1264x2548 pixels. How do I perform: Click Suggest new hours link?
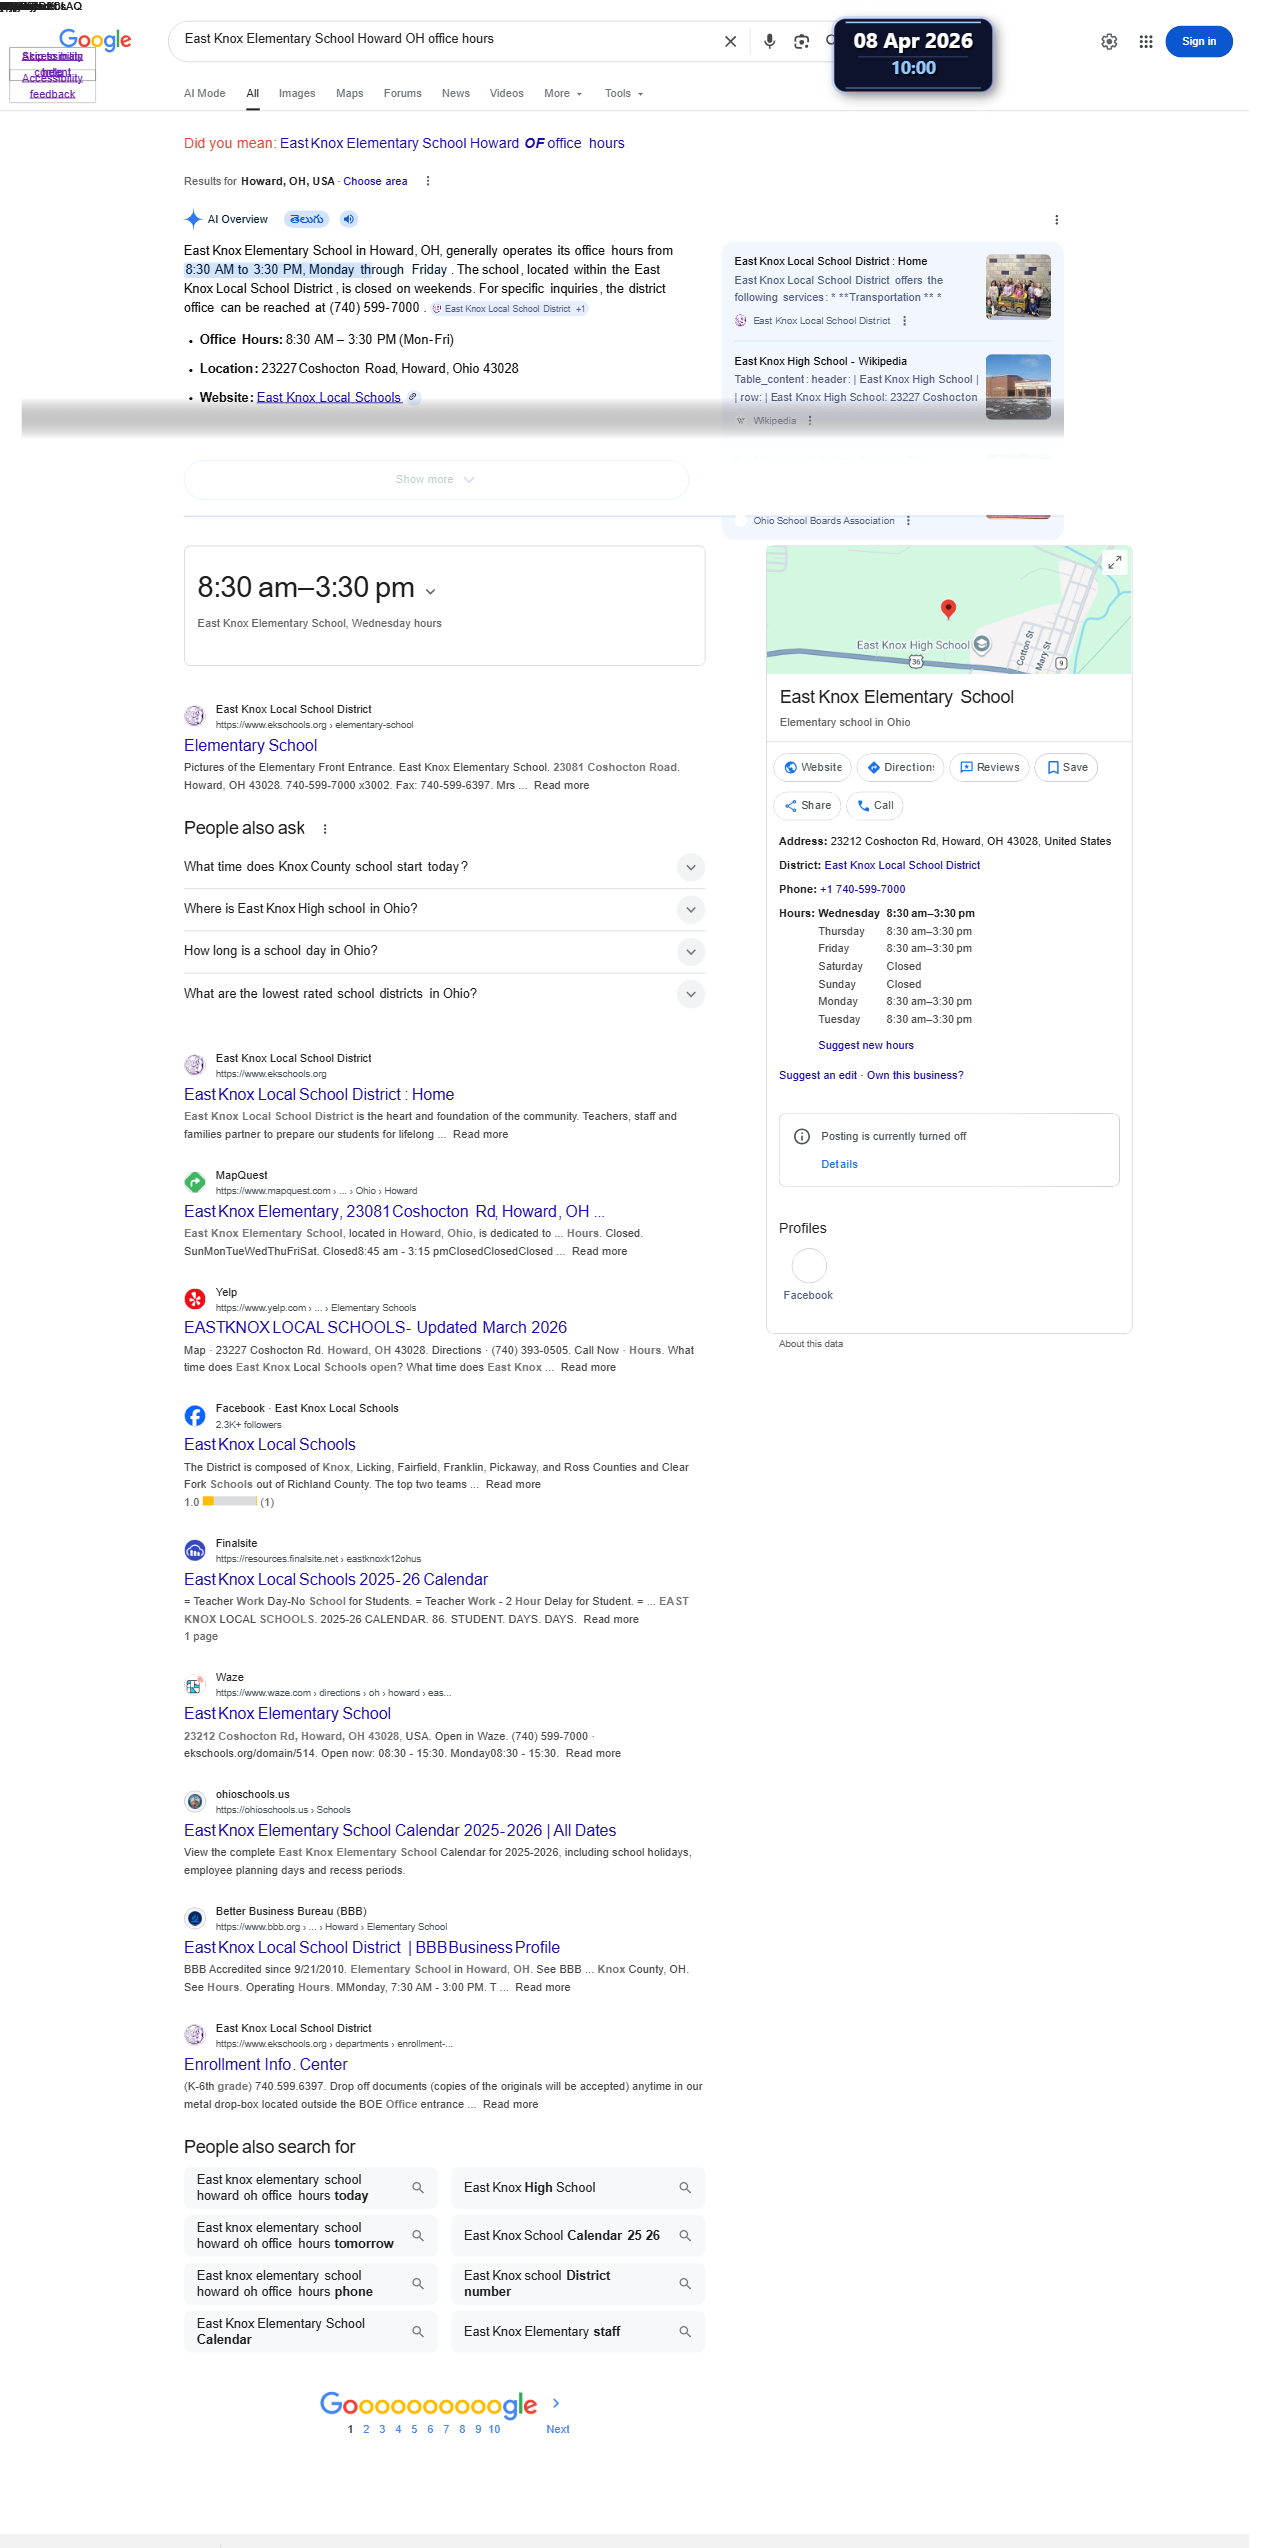[866, 1045]
